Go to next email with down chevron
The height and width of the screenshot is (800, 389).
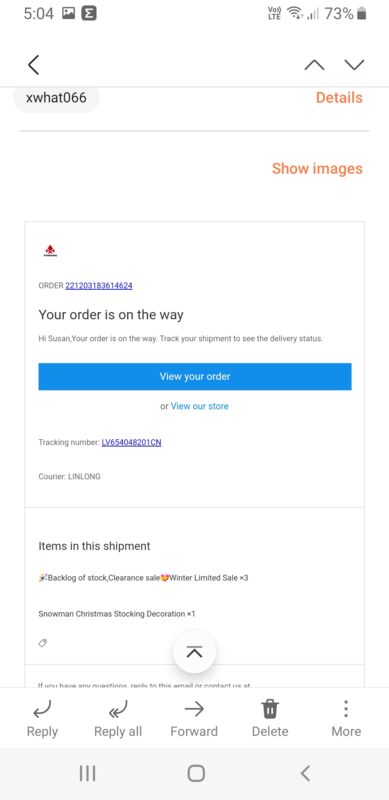[354, 65]
